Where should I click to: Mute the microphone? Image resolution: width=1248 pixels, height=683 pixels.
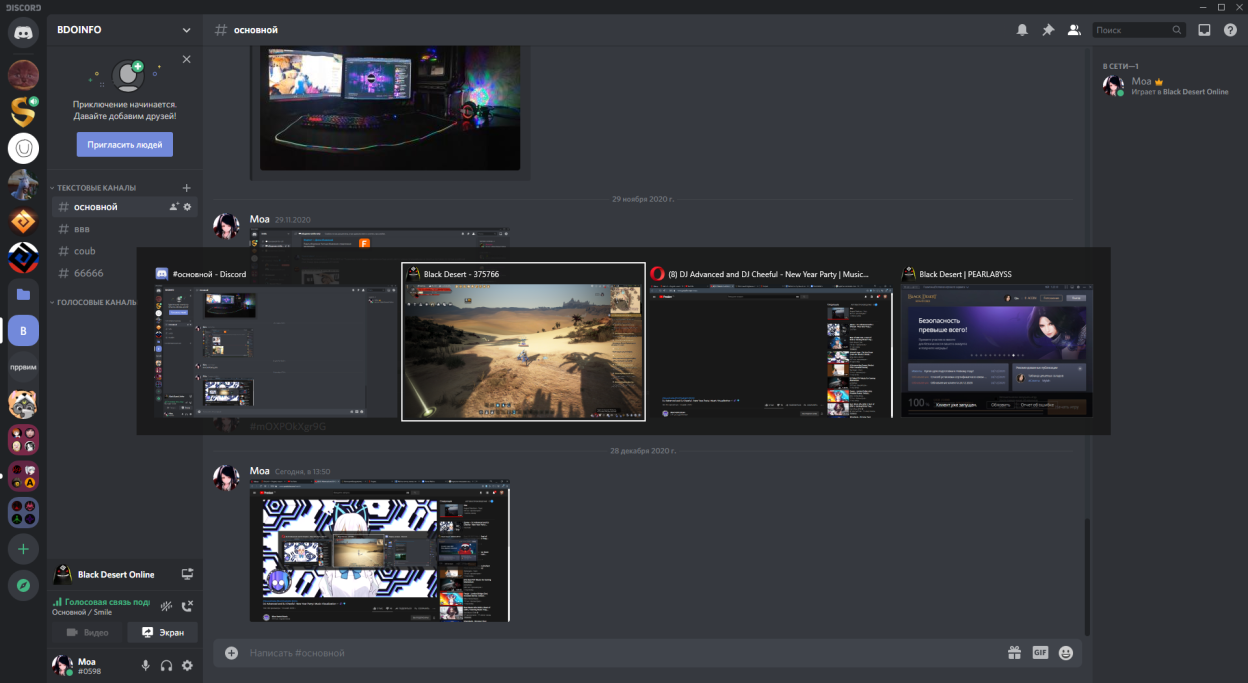pos(146,666)
